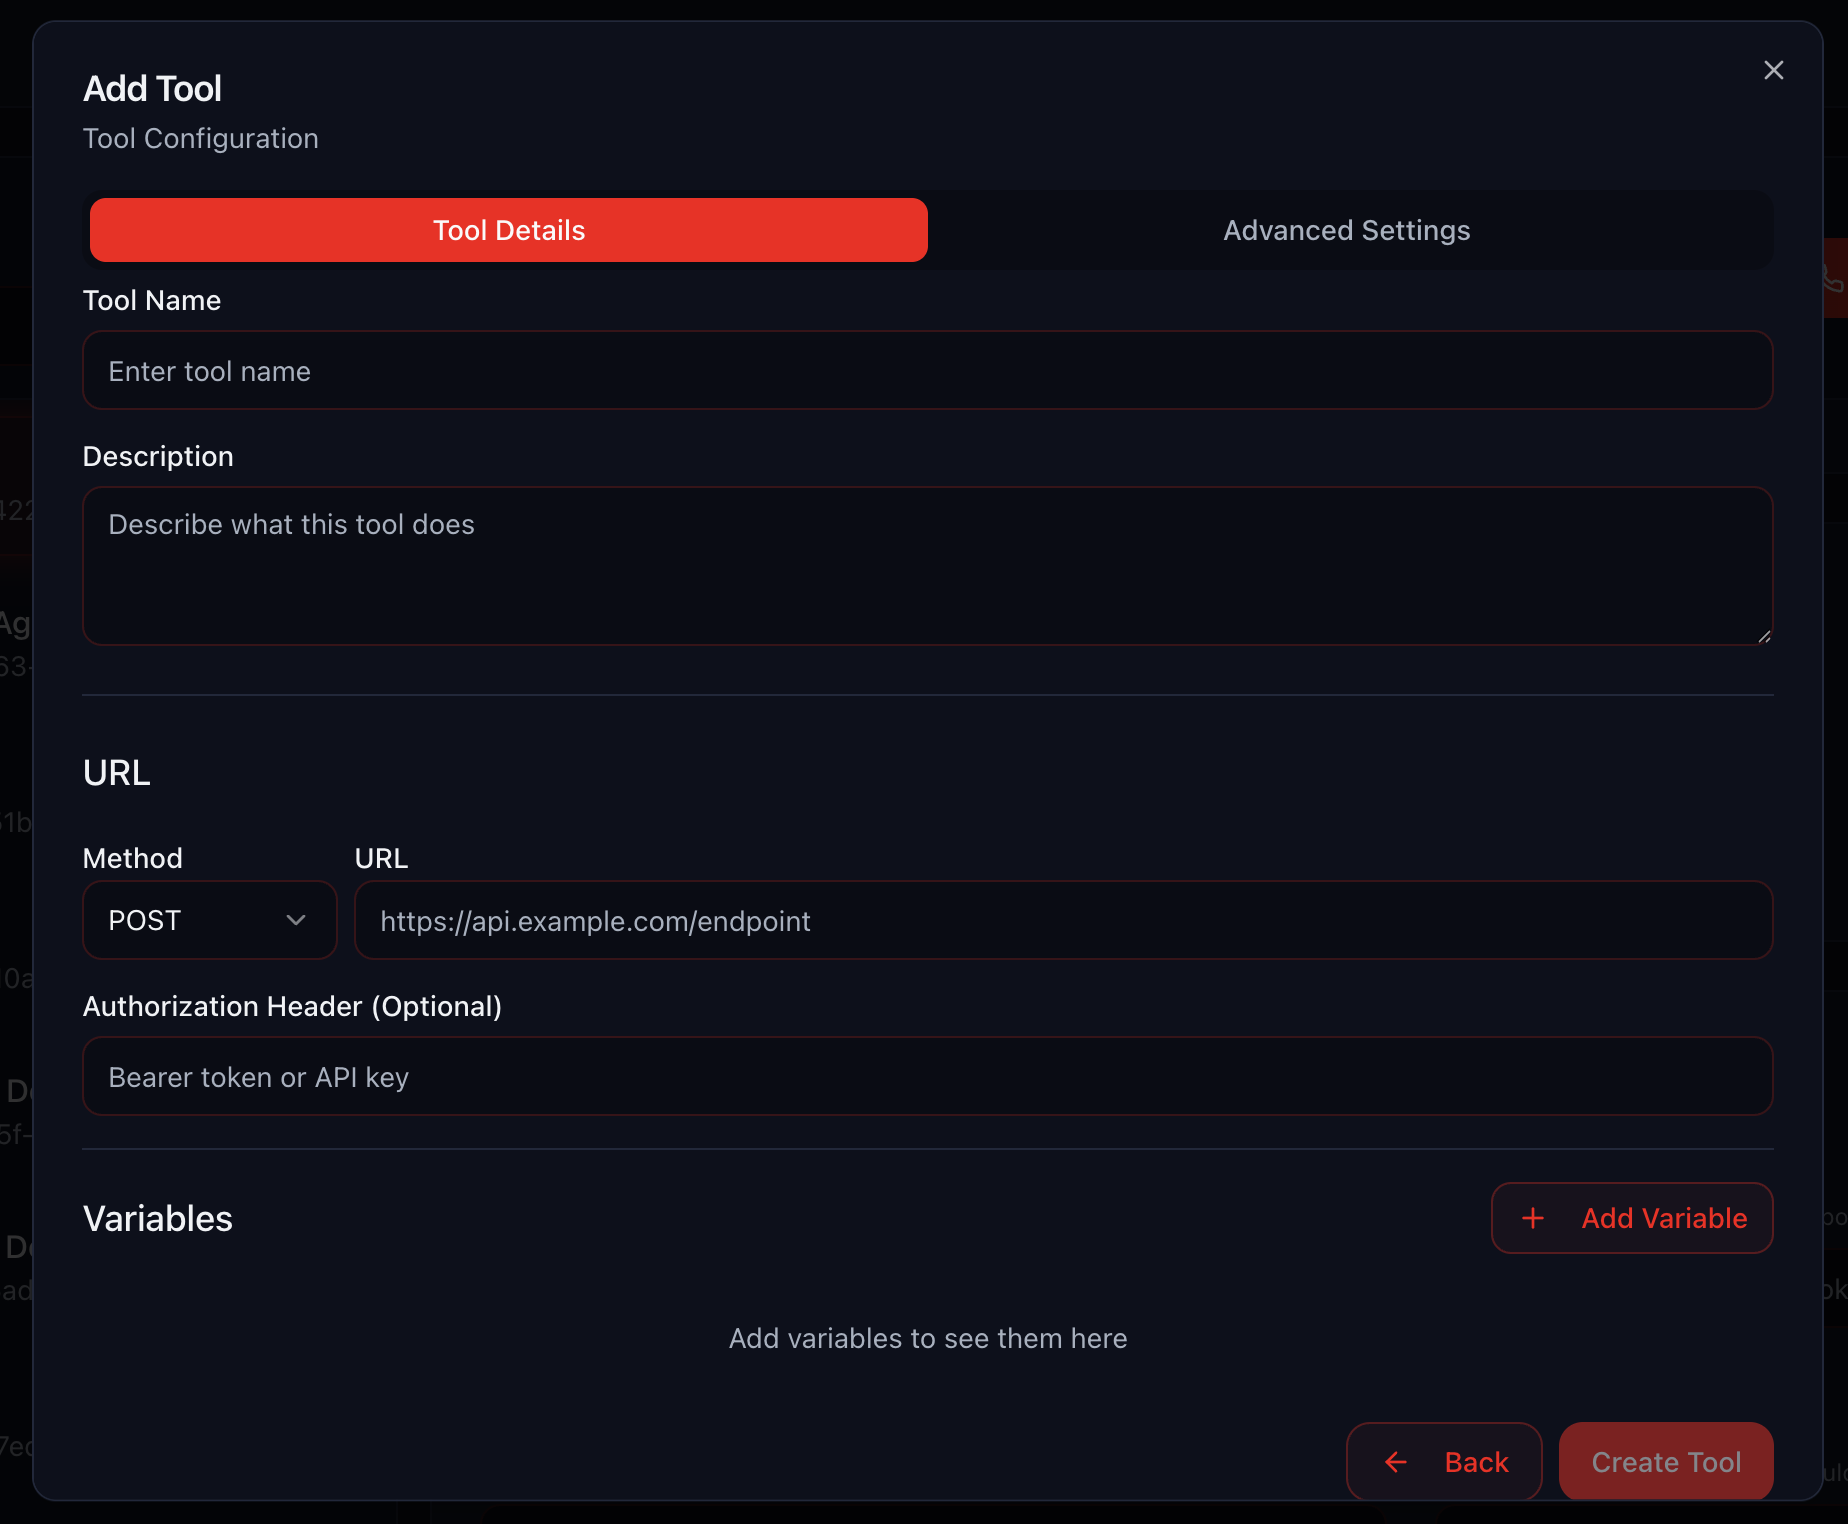The width and height of the screenshot is (1848, 1524).
Task: Click the Variables section heading
Action: [x=157, y=1218]
